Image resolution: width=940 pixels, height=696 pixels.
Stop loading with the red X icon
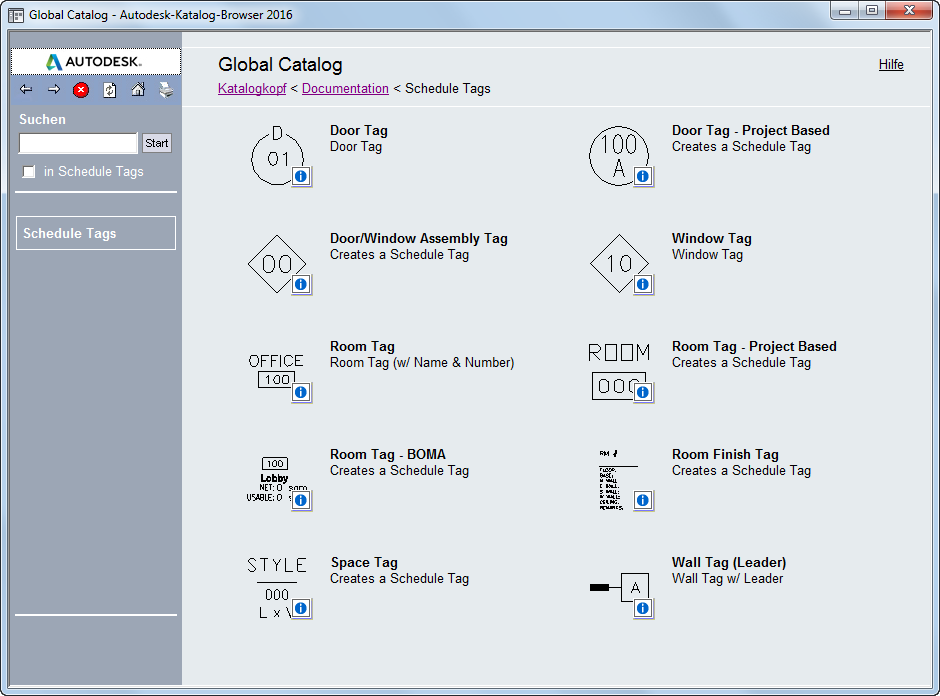81,90
